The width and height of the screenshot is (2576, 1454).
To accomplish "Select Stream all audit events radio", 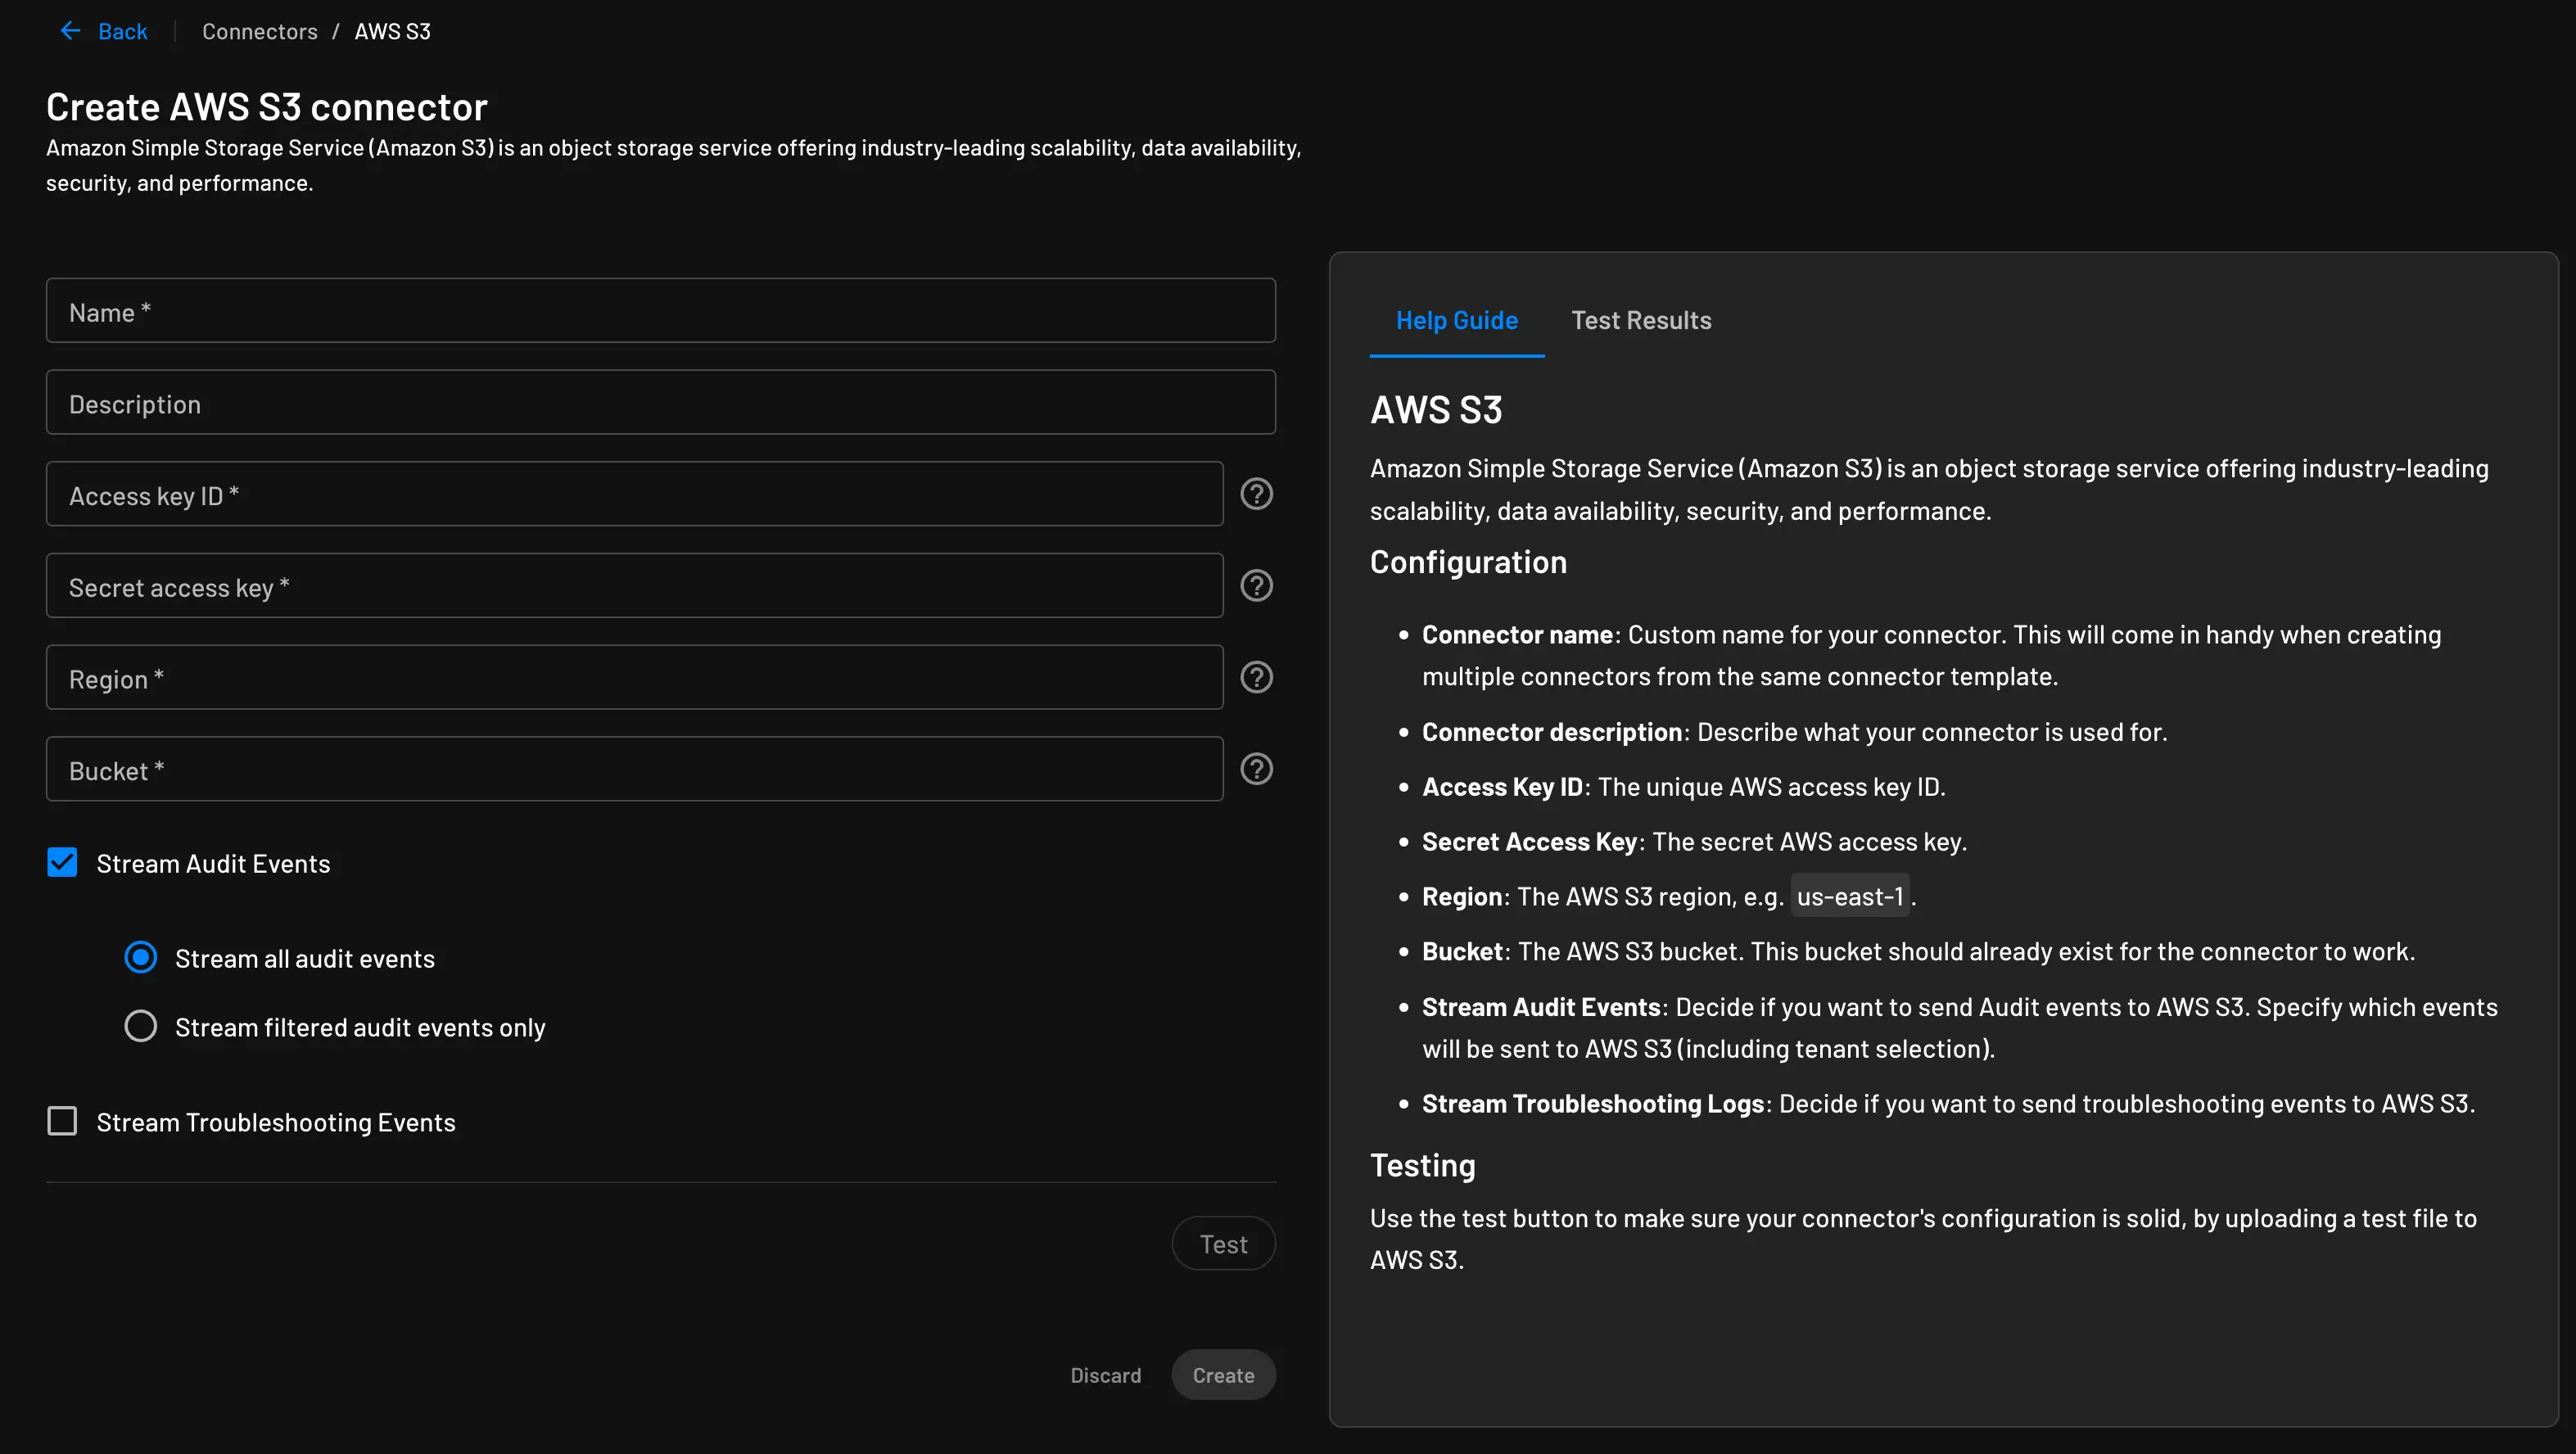I will pos(141,957).
